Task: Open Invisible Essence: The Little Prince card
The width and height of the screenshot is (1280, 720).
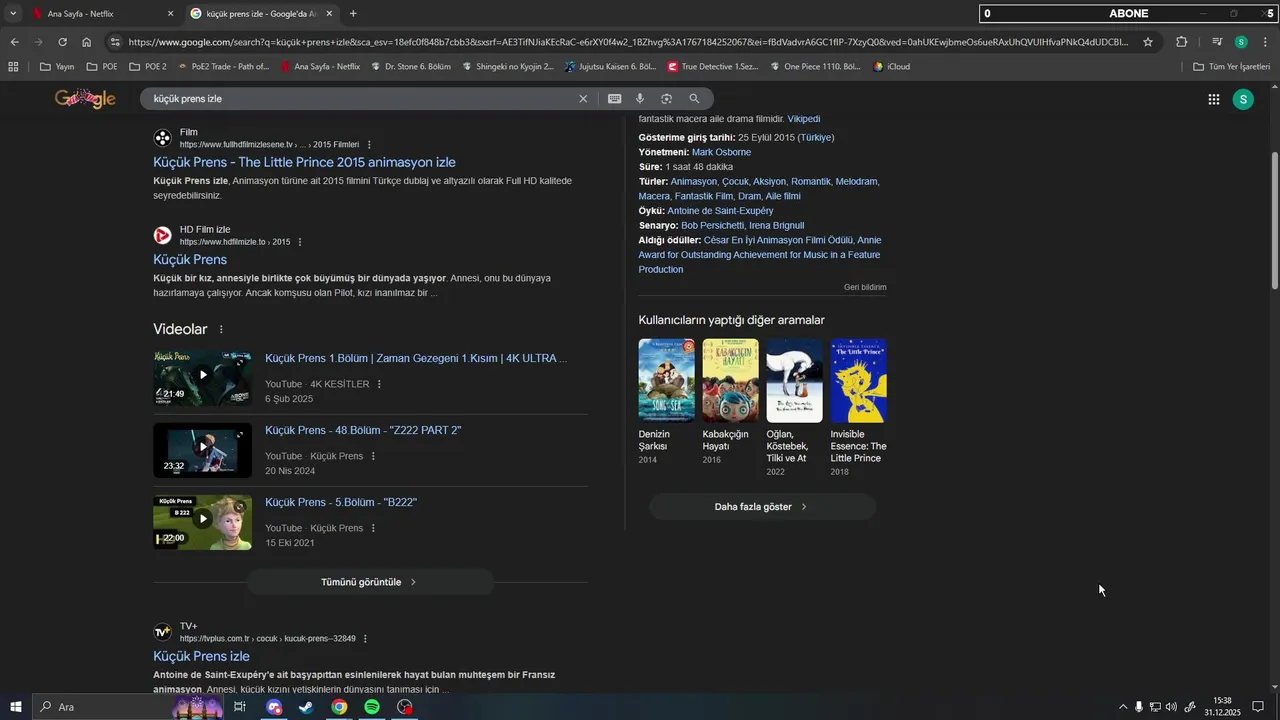Action: tap(858, 407)
